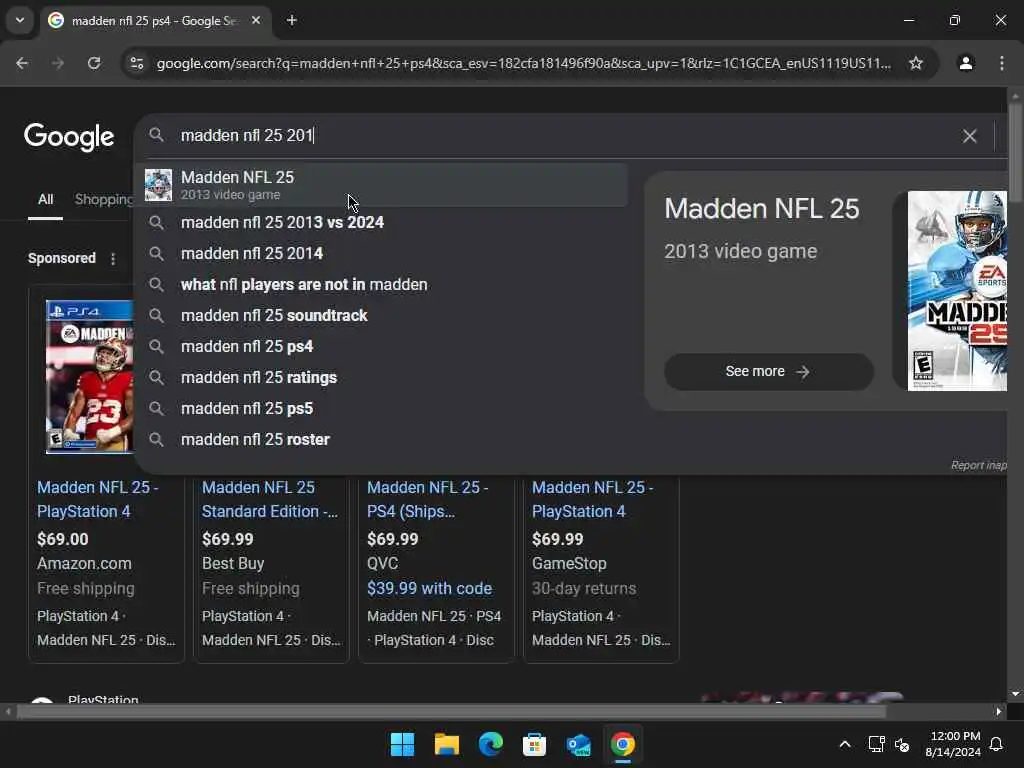Show hidden system tray icons
Screen dimensions: 1024x768
click(x=844, y=744)
